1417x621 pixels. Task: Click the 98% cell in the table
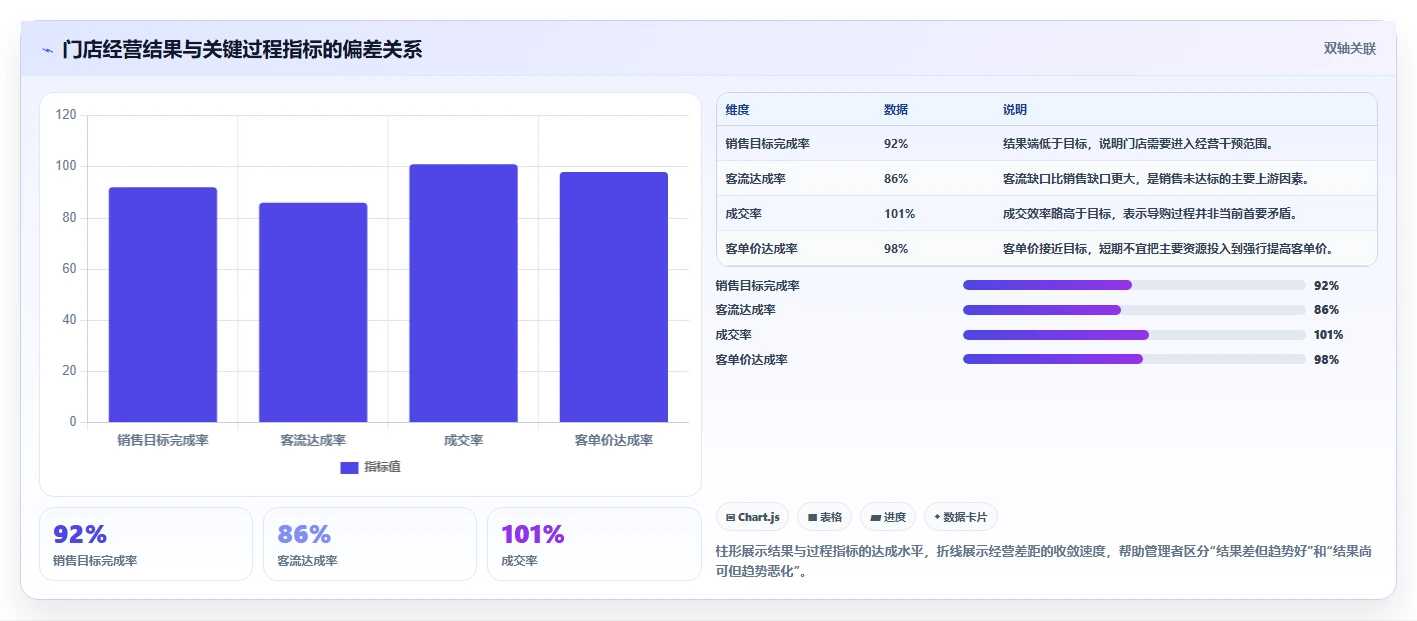pyautogui.click(x=896, y=248)
